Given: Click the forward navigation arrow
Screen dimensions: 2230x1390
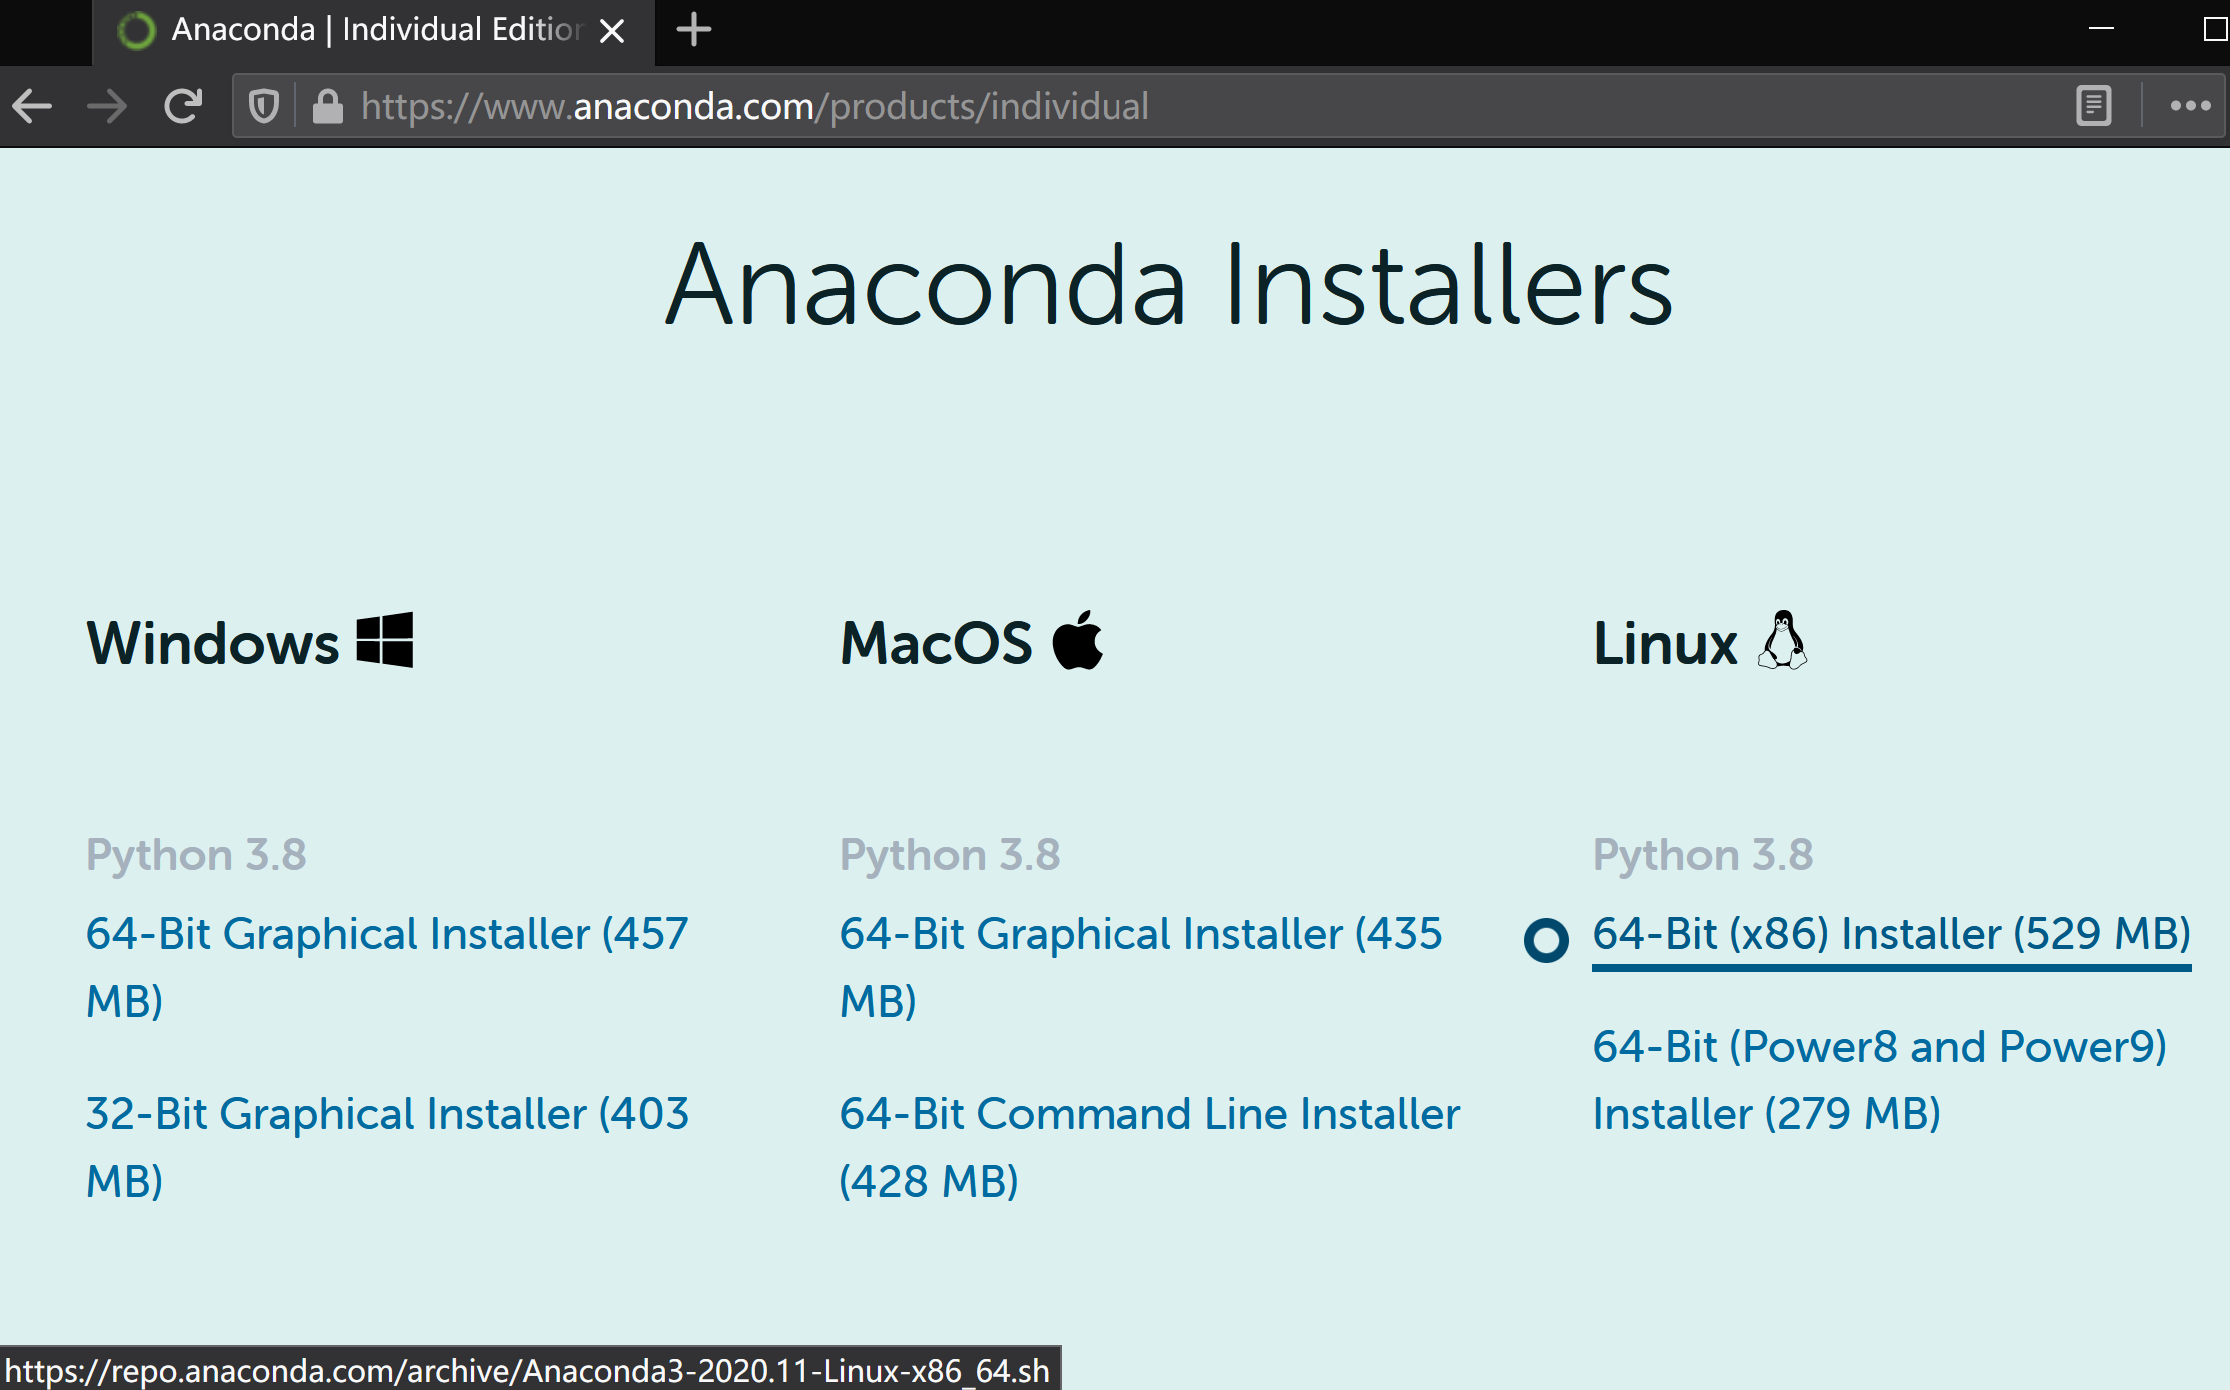Looking at the screenshot, I should [107, 106].
